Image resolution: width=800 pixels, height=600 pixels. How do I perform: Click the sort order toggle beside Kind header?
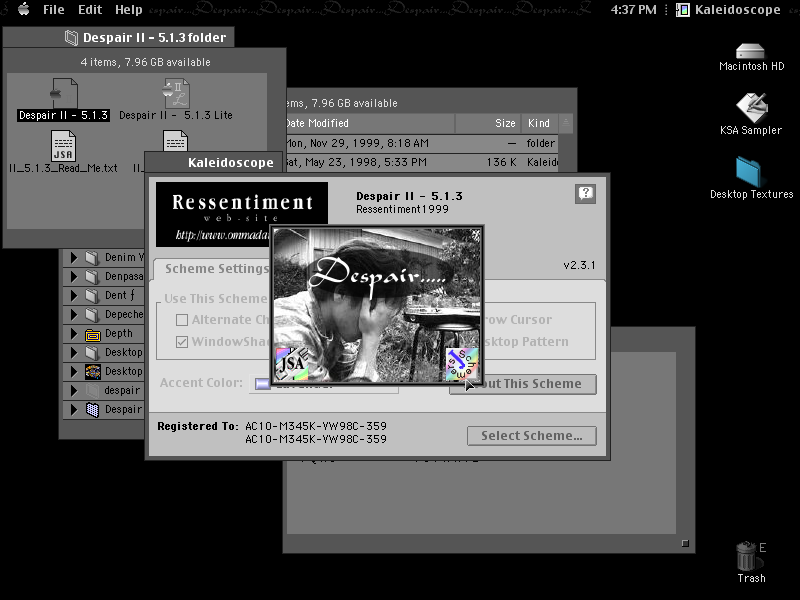click(x=565, y=123)
